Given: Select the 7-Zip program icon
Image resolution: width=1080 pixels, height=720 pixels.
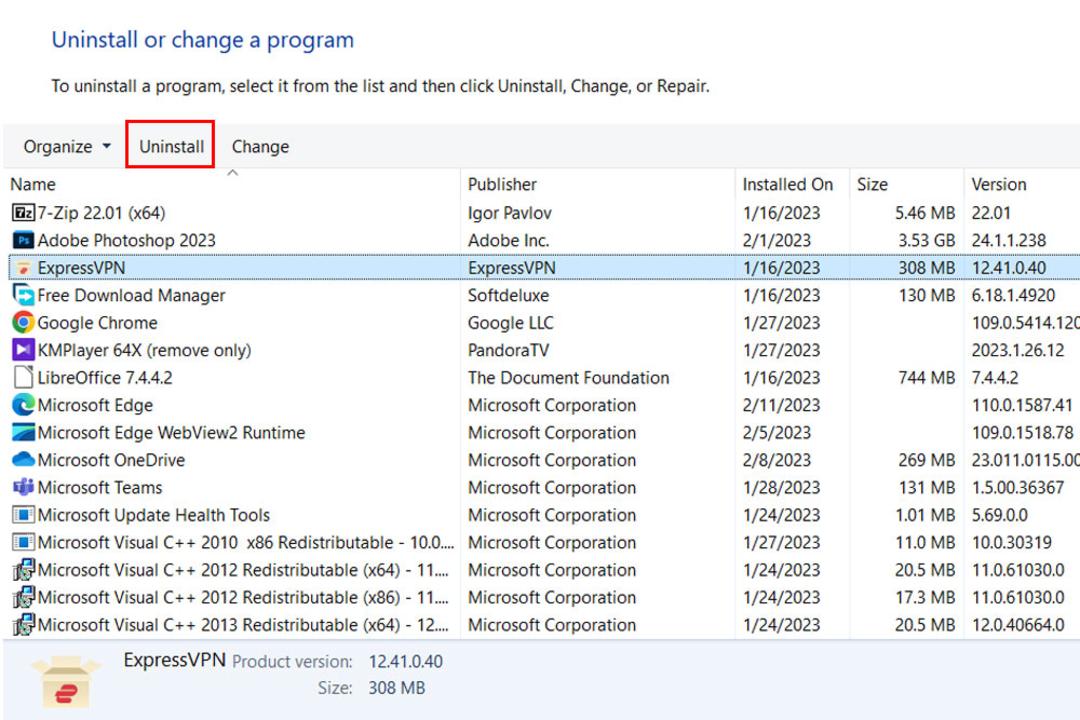Looking at the screenshot, I should click(x=23, y=212).
